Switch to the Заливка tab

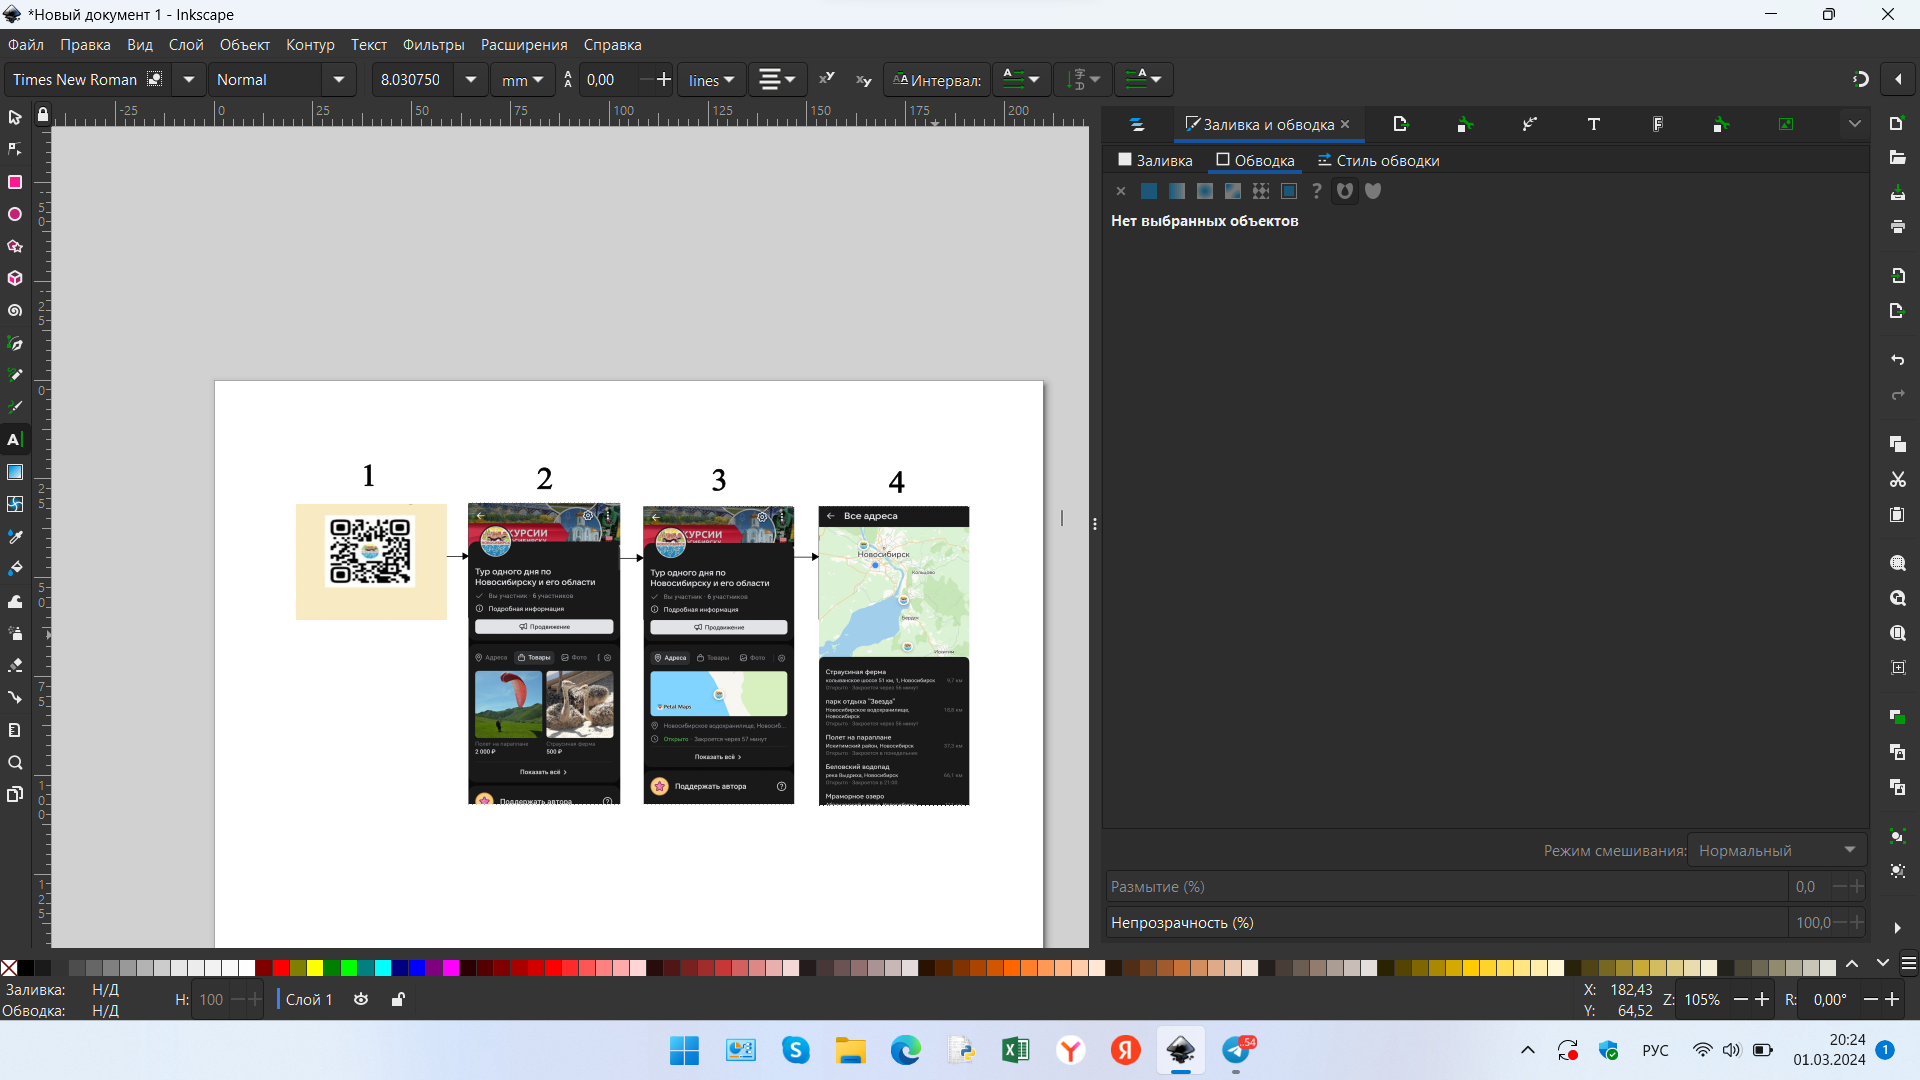1155,160
